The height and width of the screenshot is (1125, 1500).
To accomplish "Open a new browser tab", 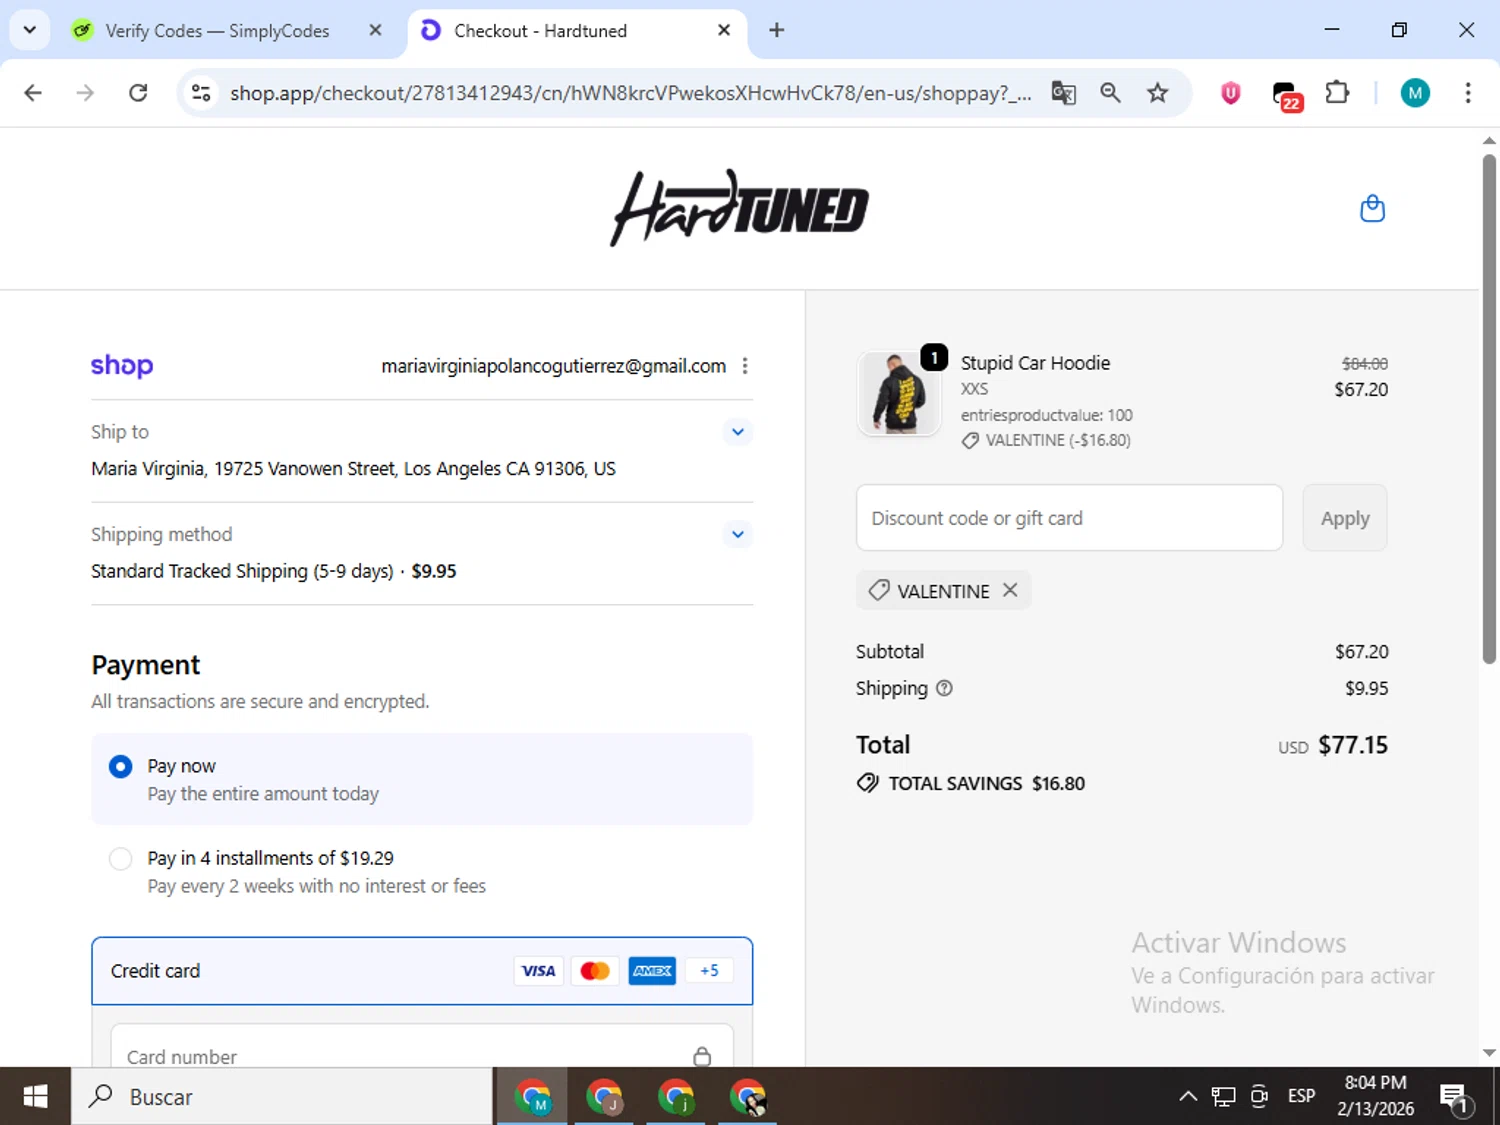I will coord(776,30).
